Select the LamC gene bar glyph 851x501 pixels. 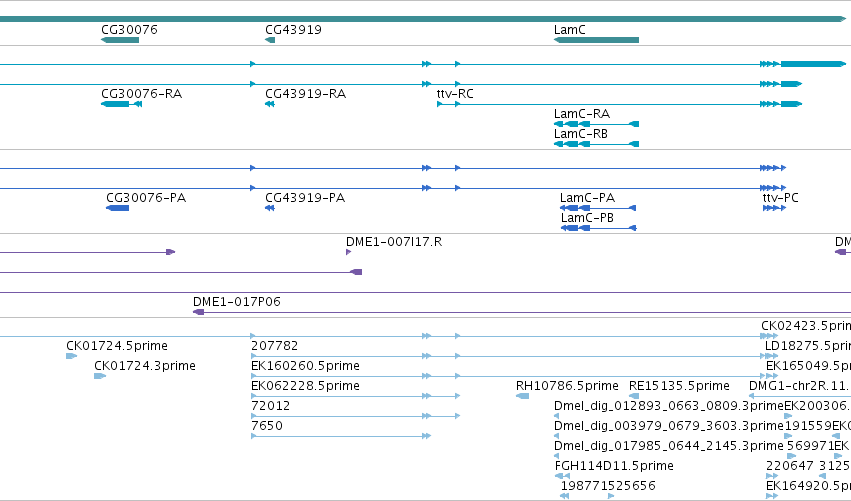pyautogui.click(x=596, y=40)
